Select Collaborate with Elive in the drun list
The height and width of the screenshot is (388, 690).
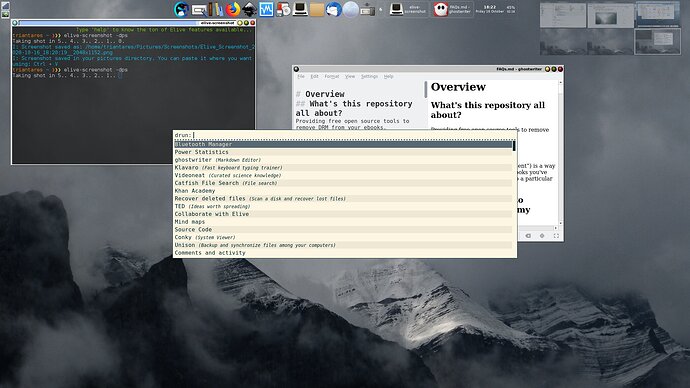point(343,214)
